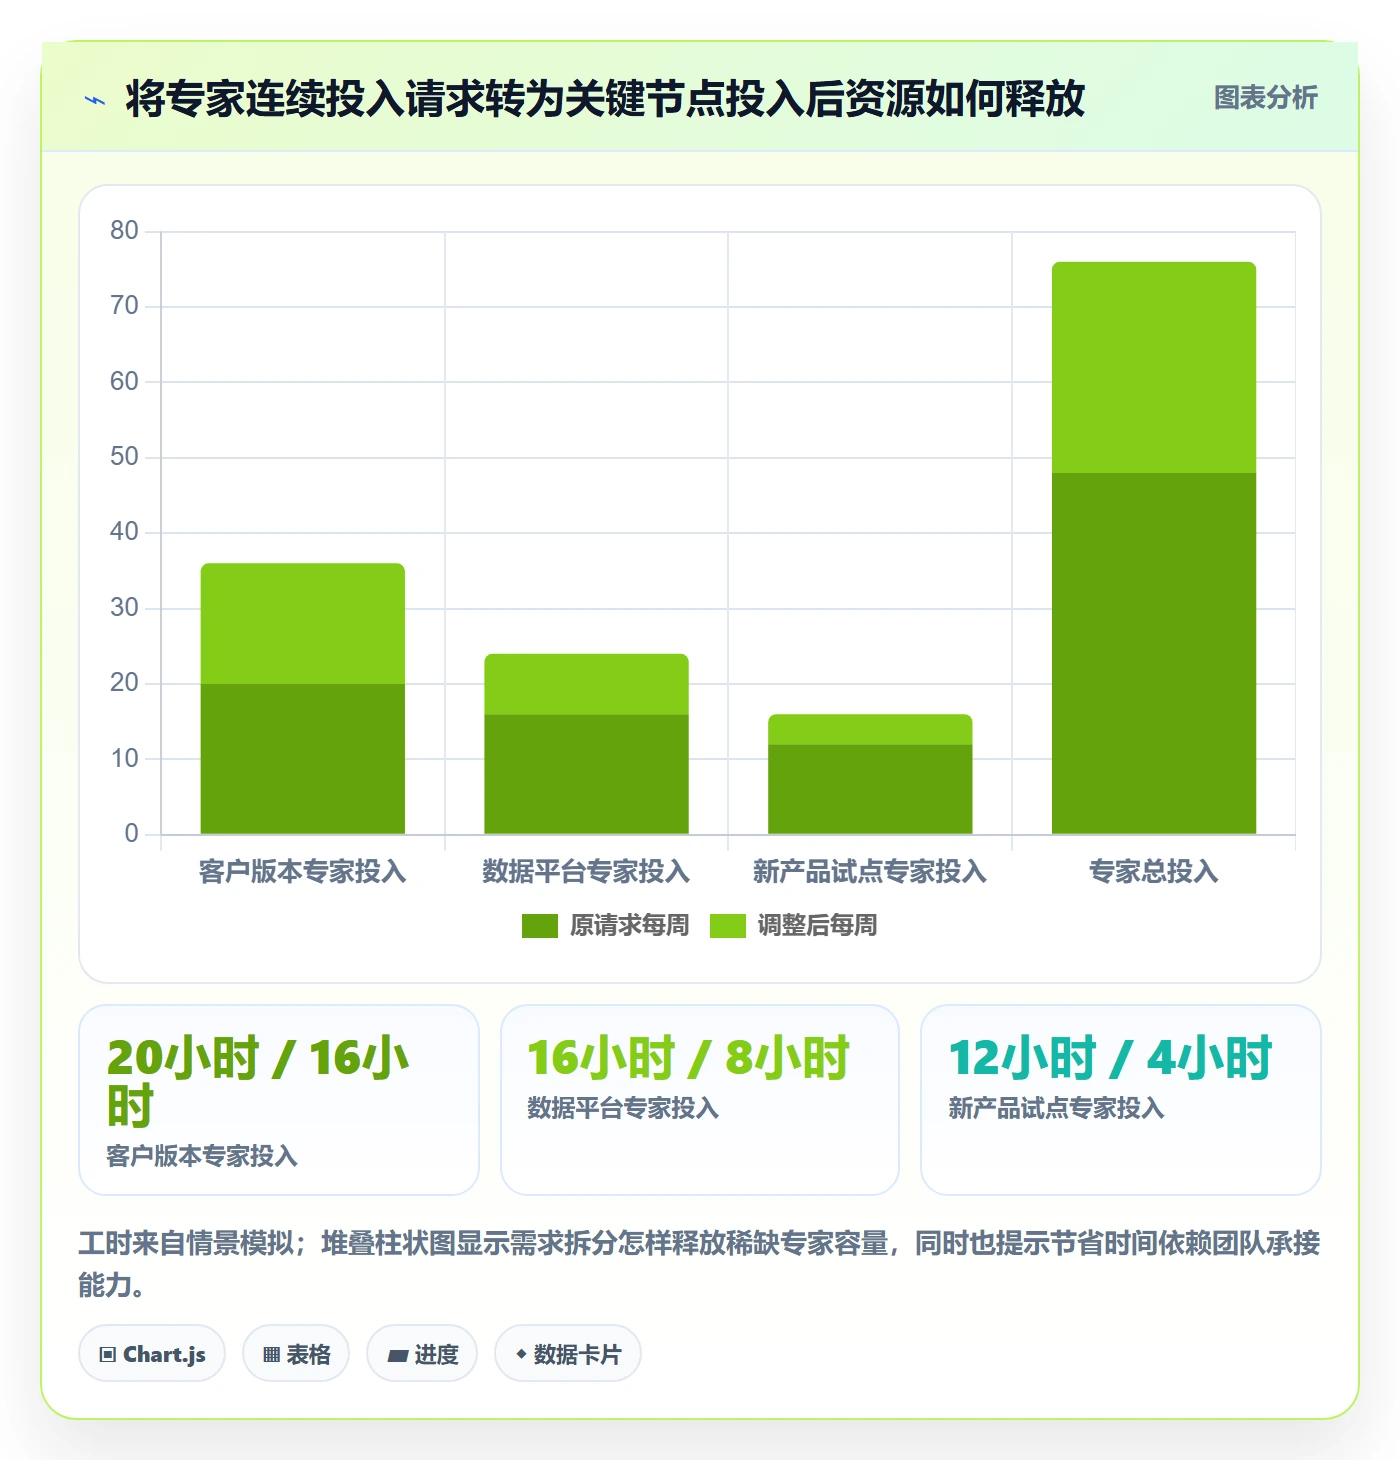Image resolution: width=1400 pixels, height=1460 pixels.
Task: Click the 原请求每周 legend text
Action: pyautogui.click(x=629, y=926)
